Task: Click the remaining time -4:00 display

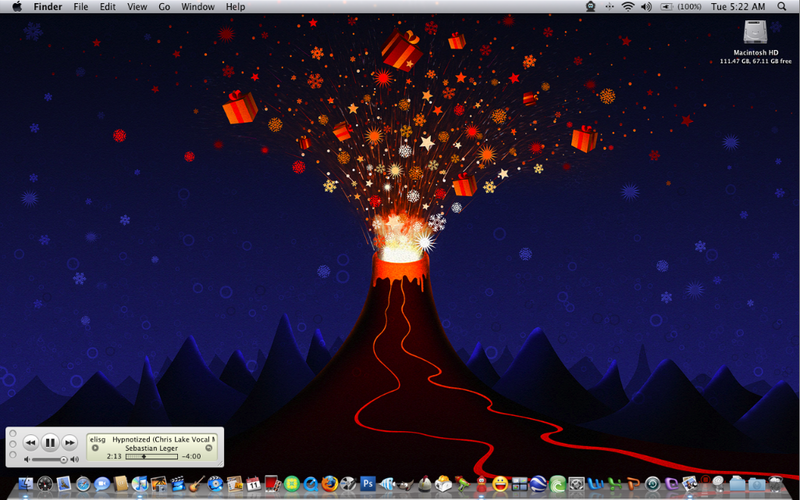Action: click(x=191, y=457)
